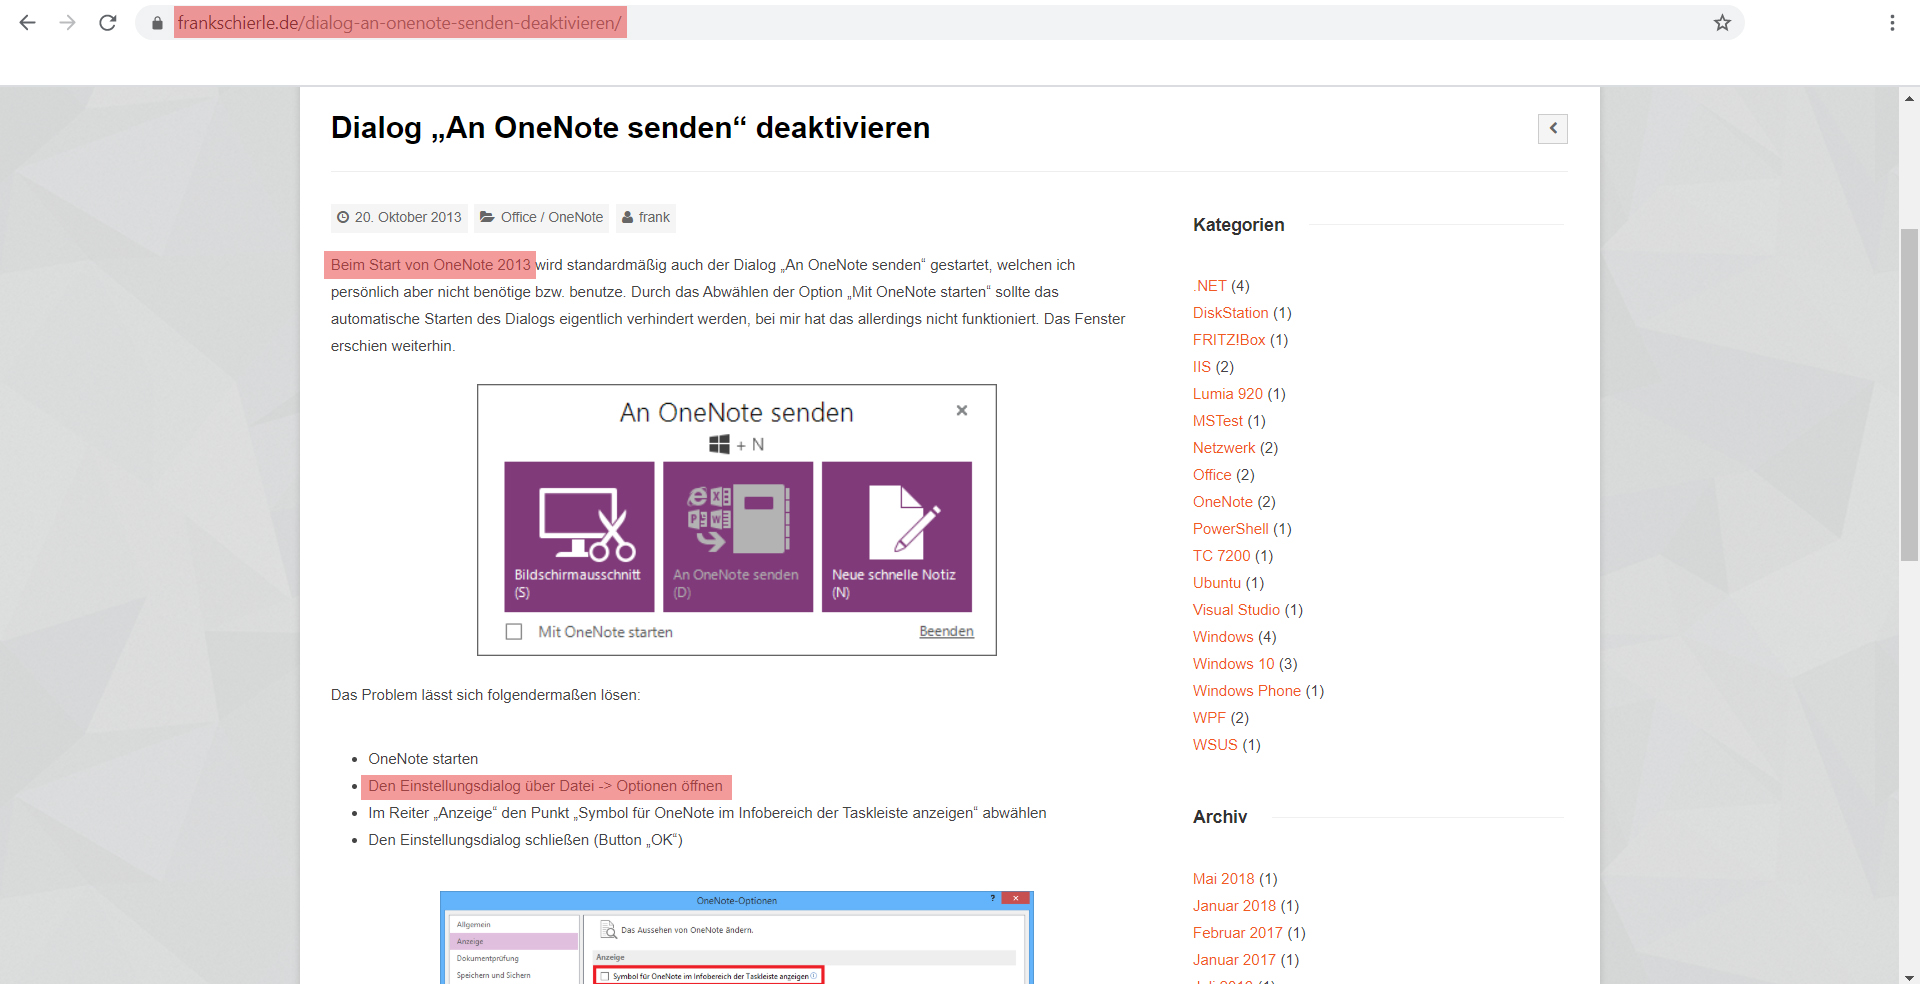Click the OneNote-Optionen screenshot image
The height and width of the screenshot is (984, 1920).
(x=737, y=937)
